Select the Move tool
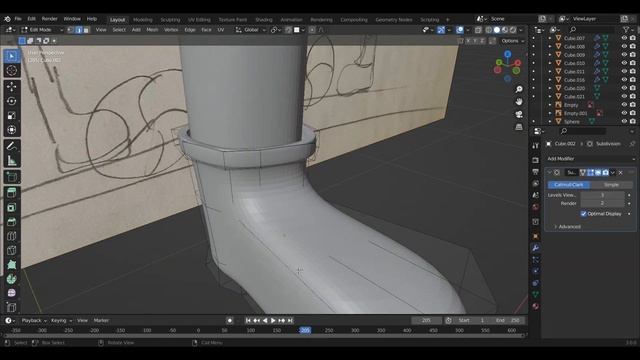The image size is (640, 360). pos(11,87)
